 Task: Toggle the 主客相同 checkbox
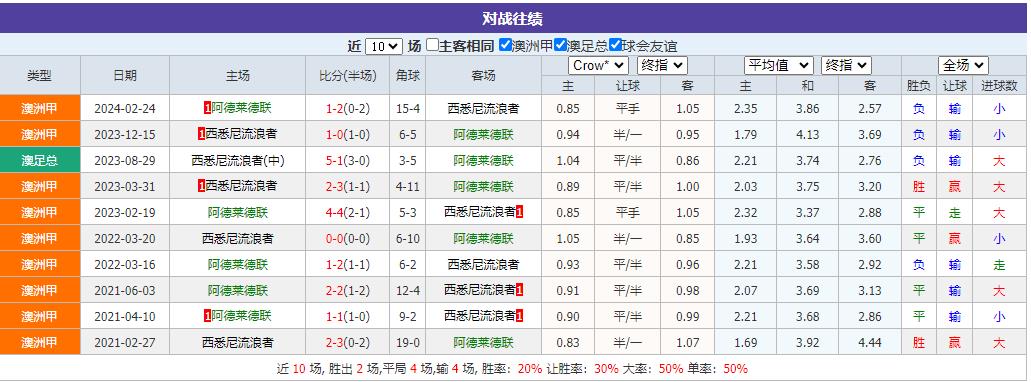tap(432, 45)
